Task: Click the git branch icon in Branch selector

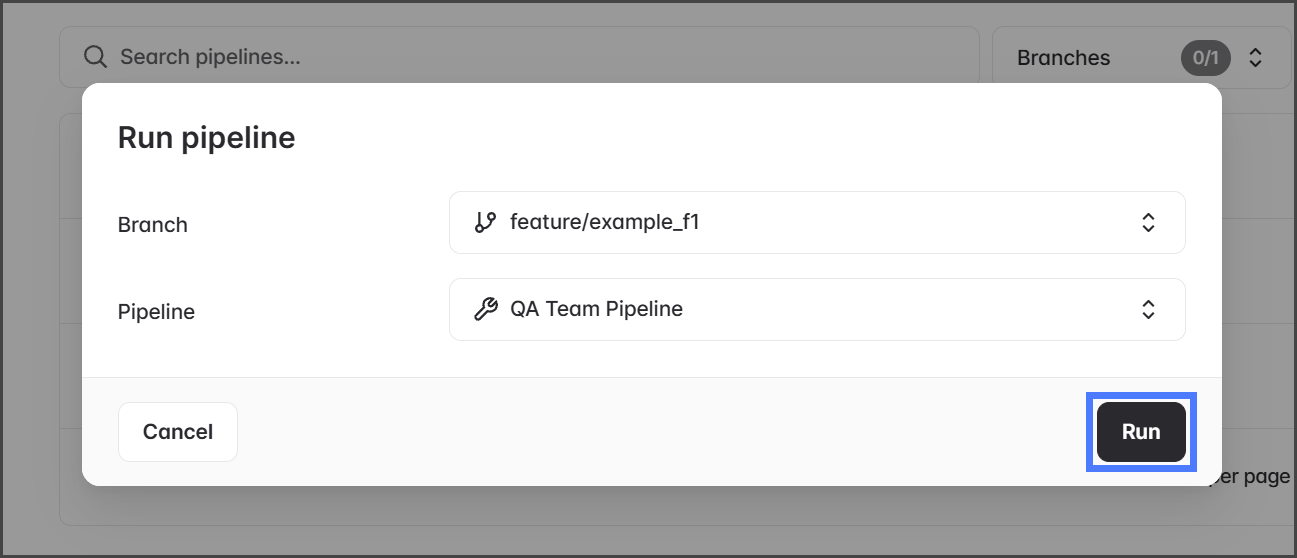Action: click(x=485, y=222)
